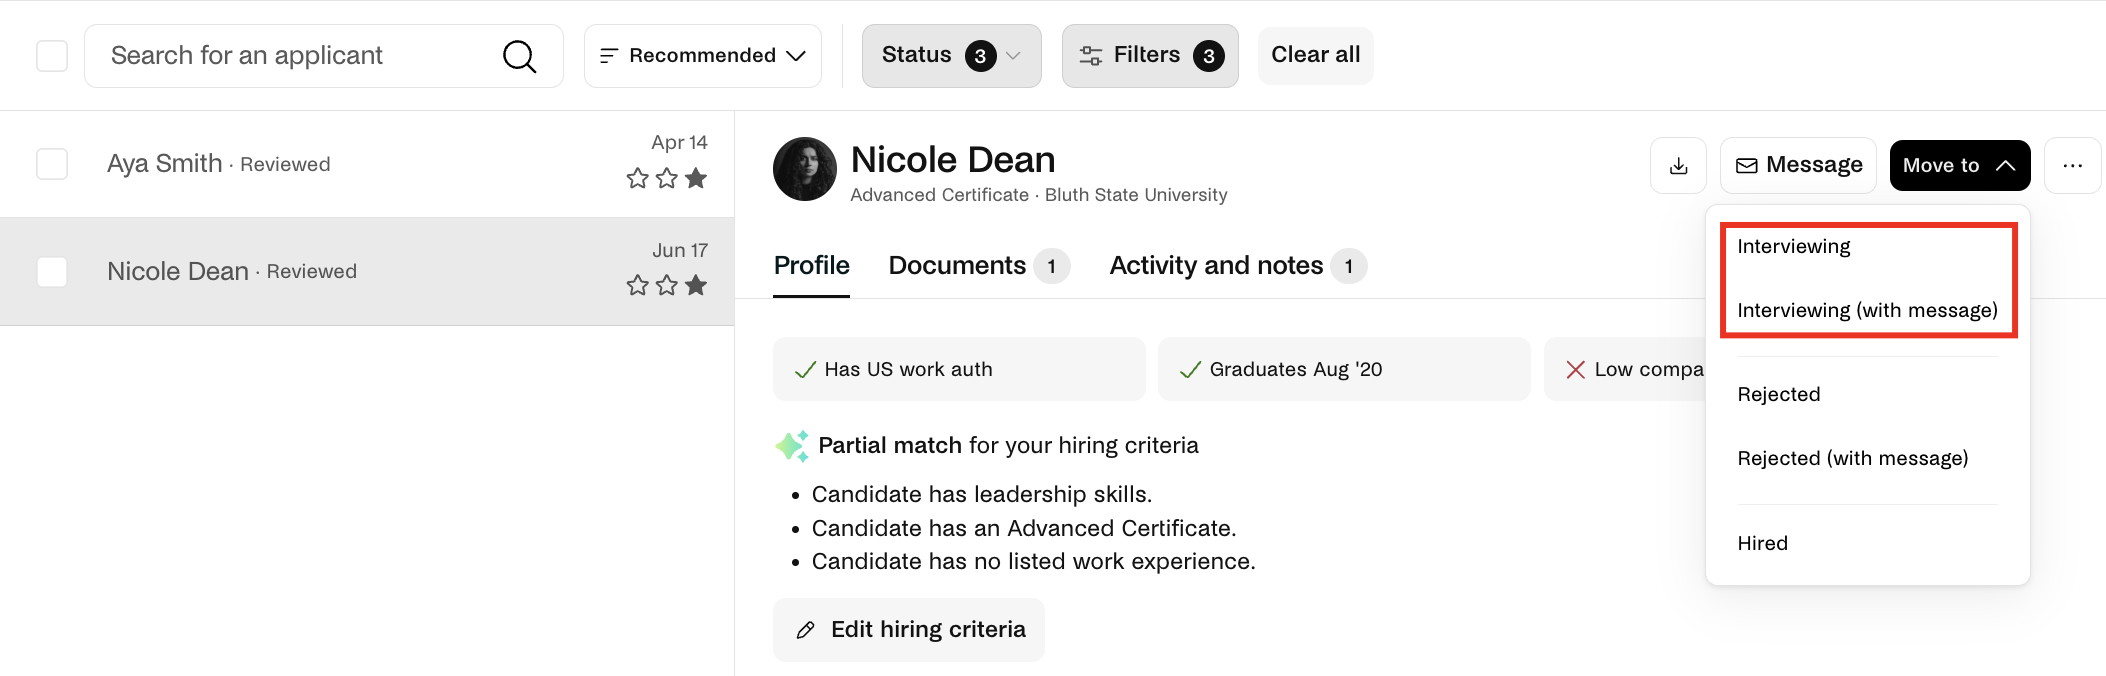Select Nicole Dean in applicant list
The image size is (2106, 676).
click(367, 272)
